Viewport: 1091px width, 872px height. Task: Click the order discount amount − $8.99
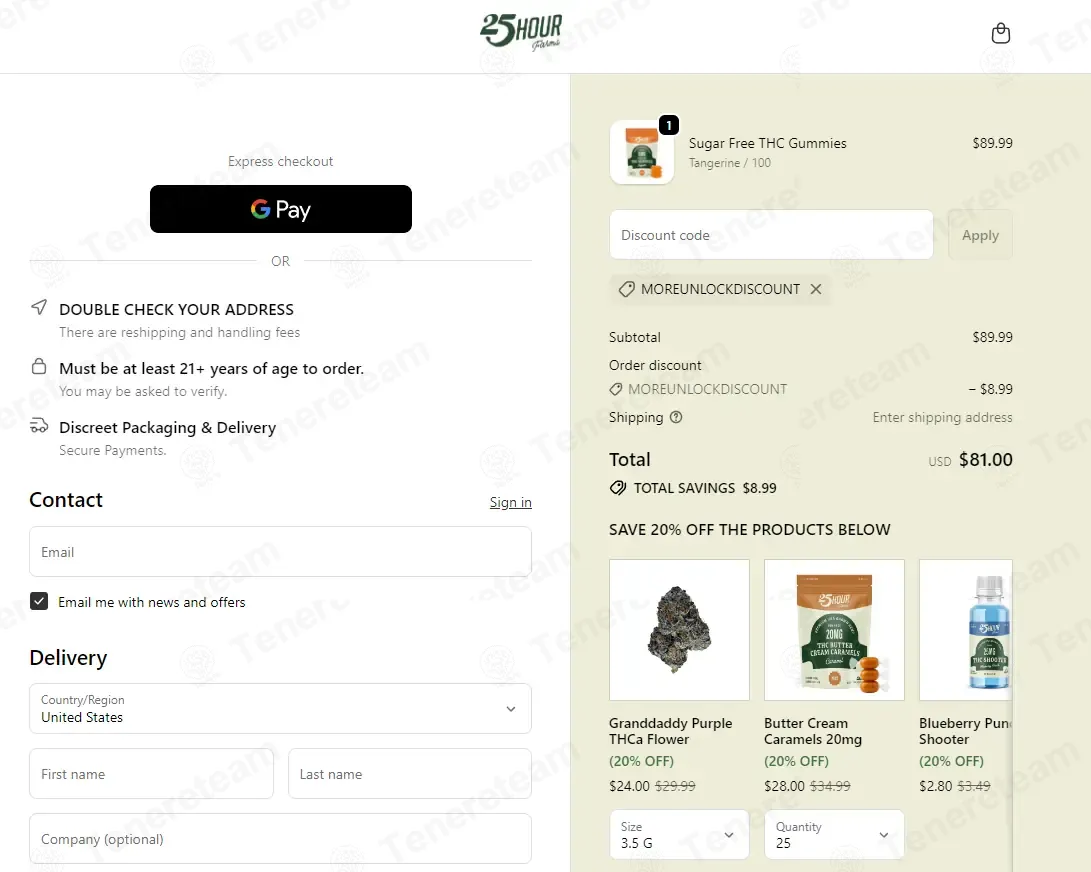coord(990,389)
